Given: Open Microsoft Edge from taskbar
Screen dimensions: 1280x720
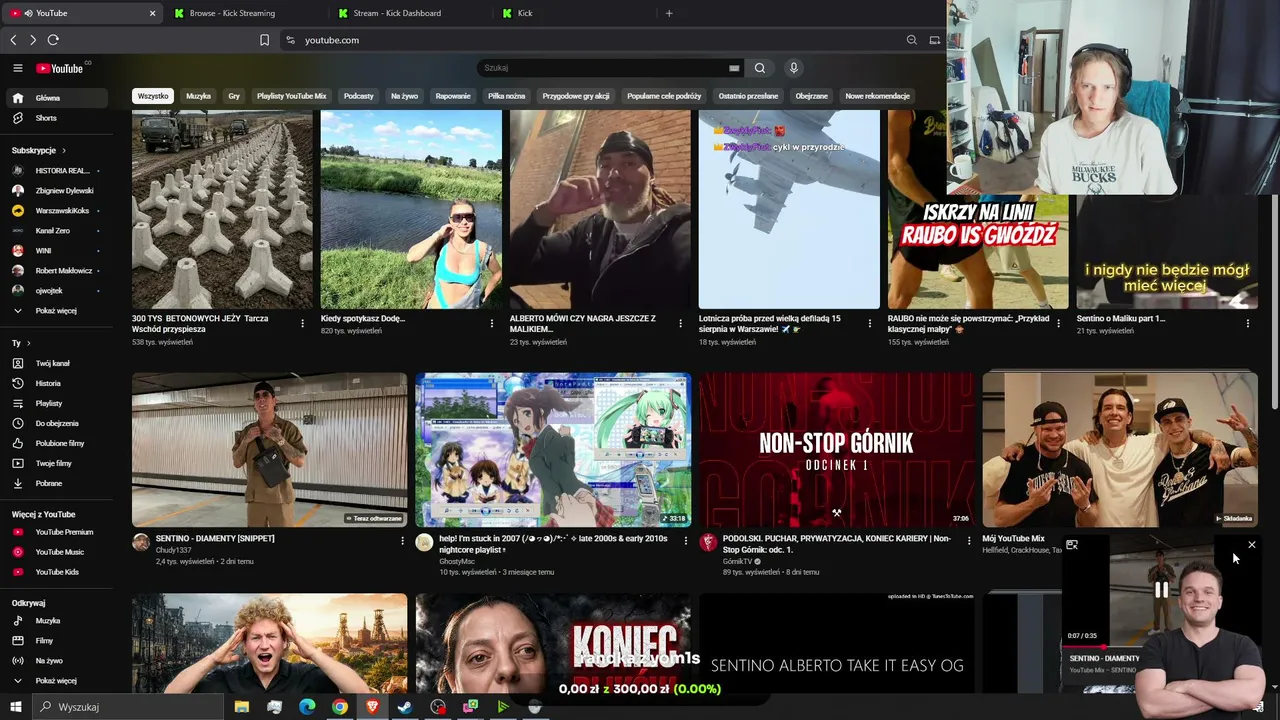Looking at the screenshot, I should [x=307, y=707].
